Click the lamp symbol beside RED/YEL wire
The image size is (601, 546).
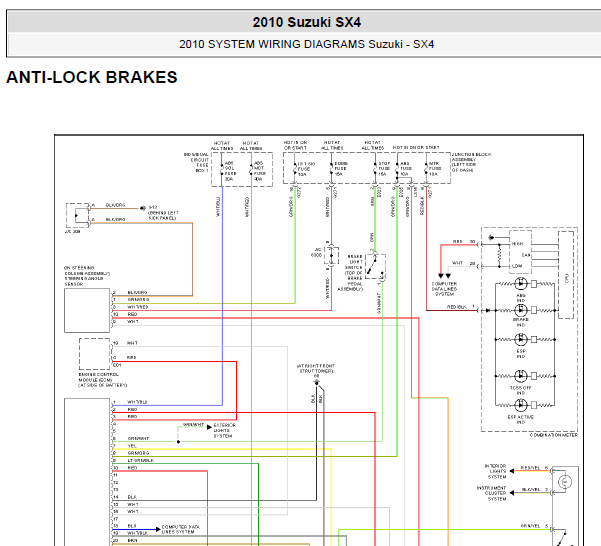565,482
